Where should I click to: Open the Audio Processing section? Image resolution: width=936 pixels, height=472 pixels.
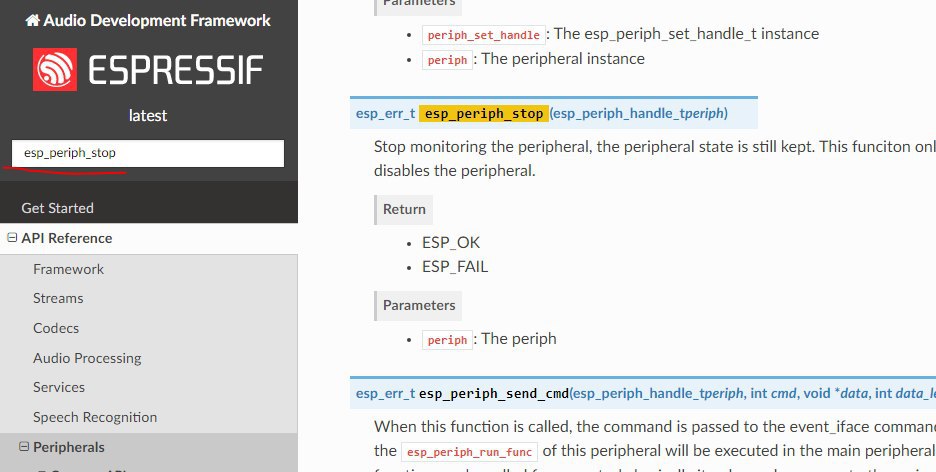point(87,358)
